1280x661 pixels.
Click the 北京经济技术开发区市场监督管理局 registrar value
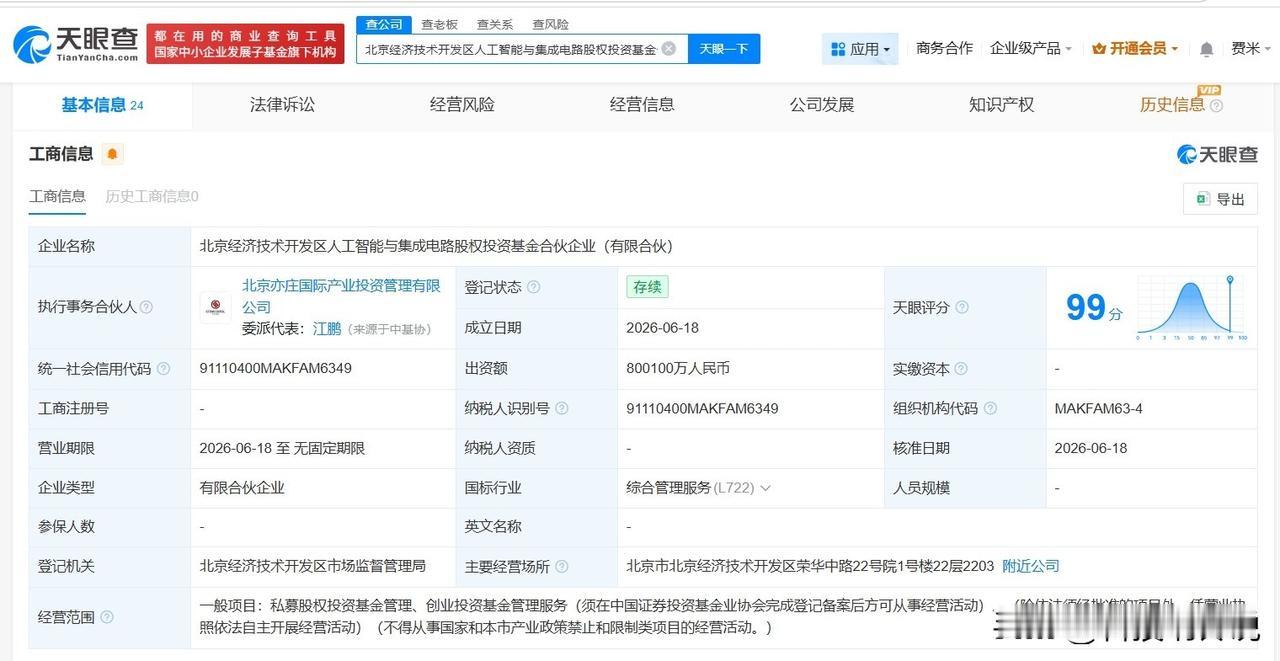coord(313,567)
